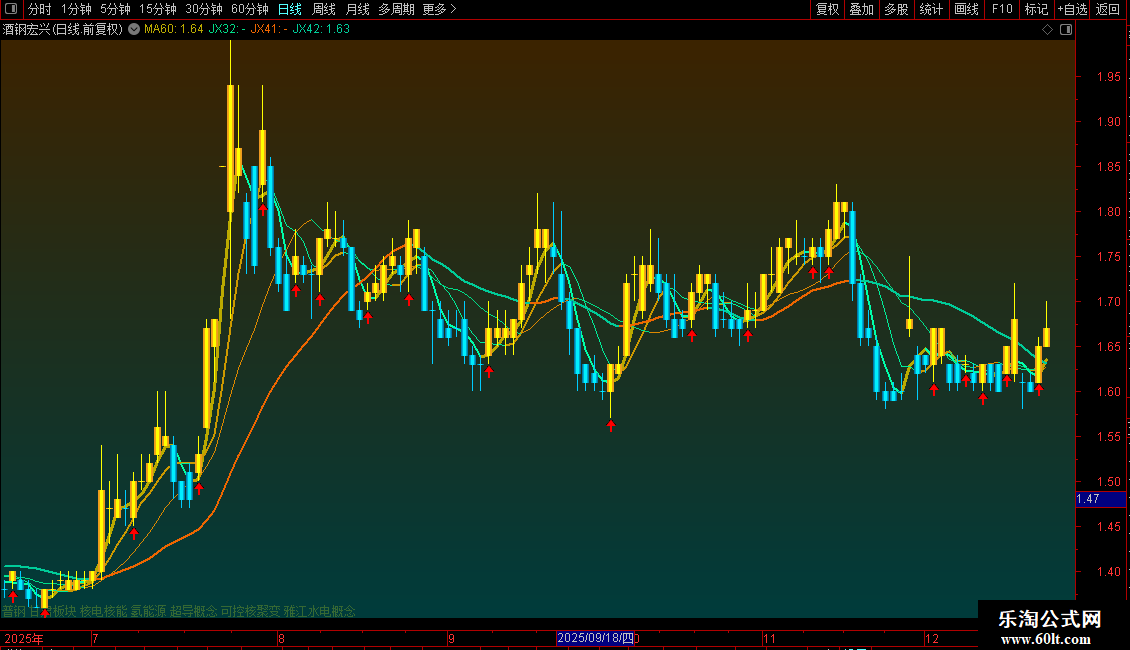Screen dimensions: 1130x650
Task: Click the 1.60 price axis label
Action: tap(1108, 391)
